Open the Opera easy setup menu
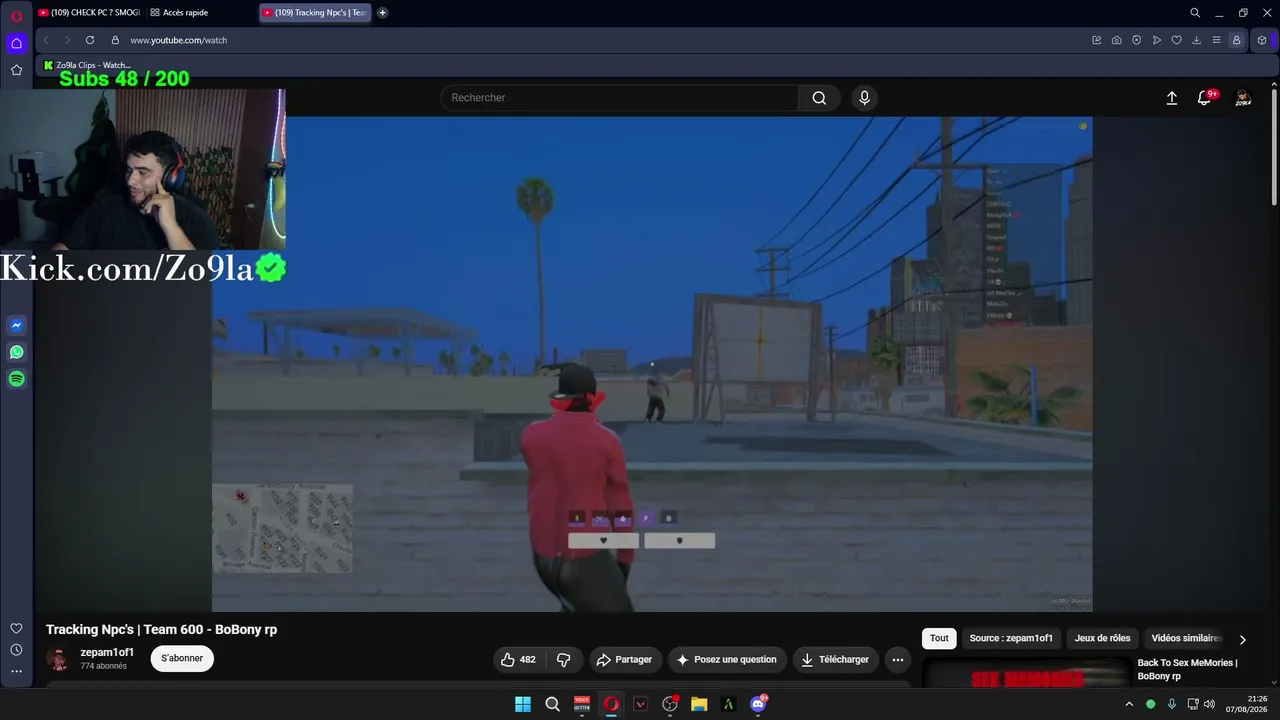Image resolution: width=1280 pixels, height=720 pixels. pos(1216,40)
